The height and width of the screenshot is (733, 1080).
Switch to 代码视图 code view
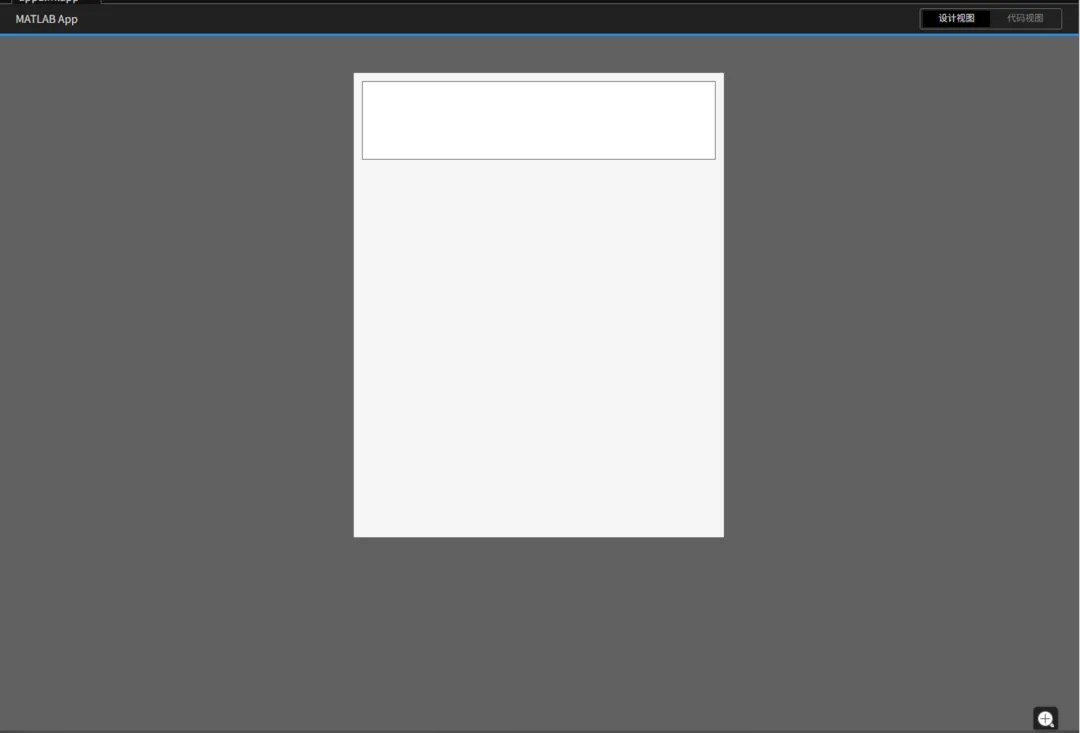click(1025, 19)
